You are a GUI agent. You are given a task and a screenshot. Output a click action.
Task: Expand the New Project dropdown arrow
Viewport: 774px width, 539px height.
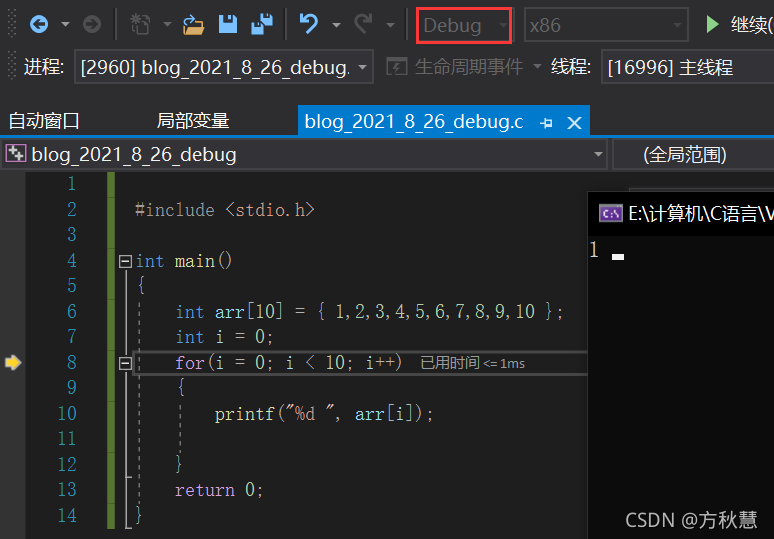167,24
